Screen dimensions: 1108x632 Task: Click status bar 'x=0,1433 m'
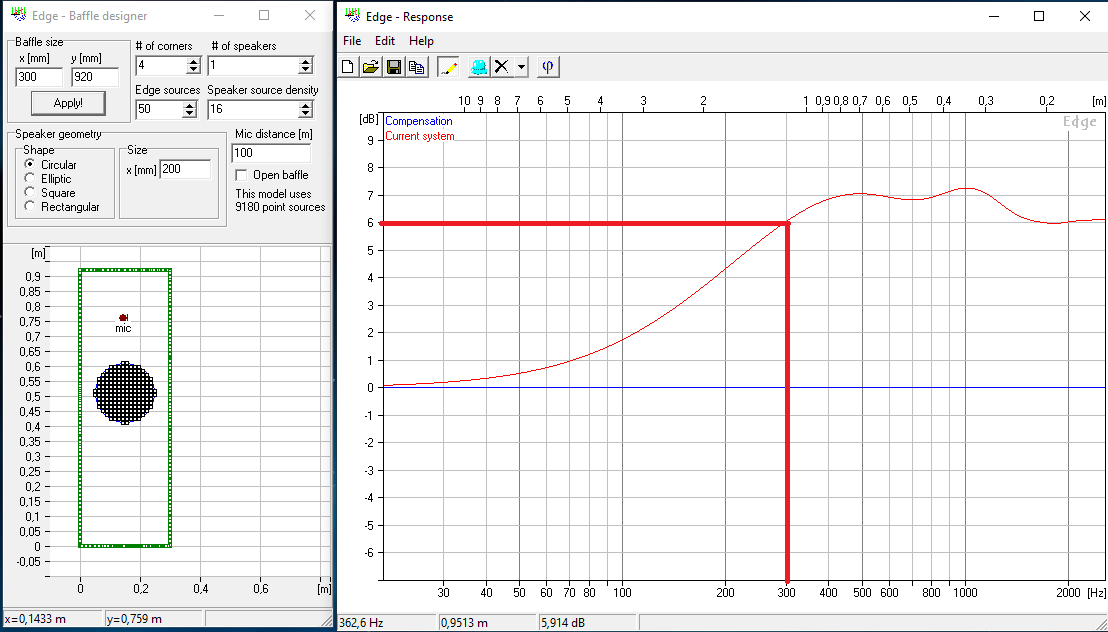pyautogui.click(x=35, y=619)
